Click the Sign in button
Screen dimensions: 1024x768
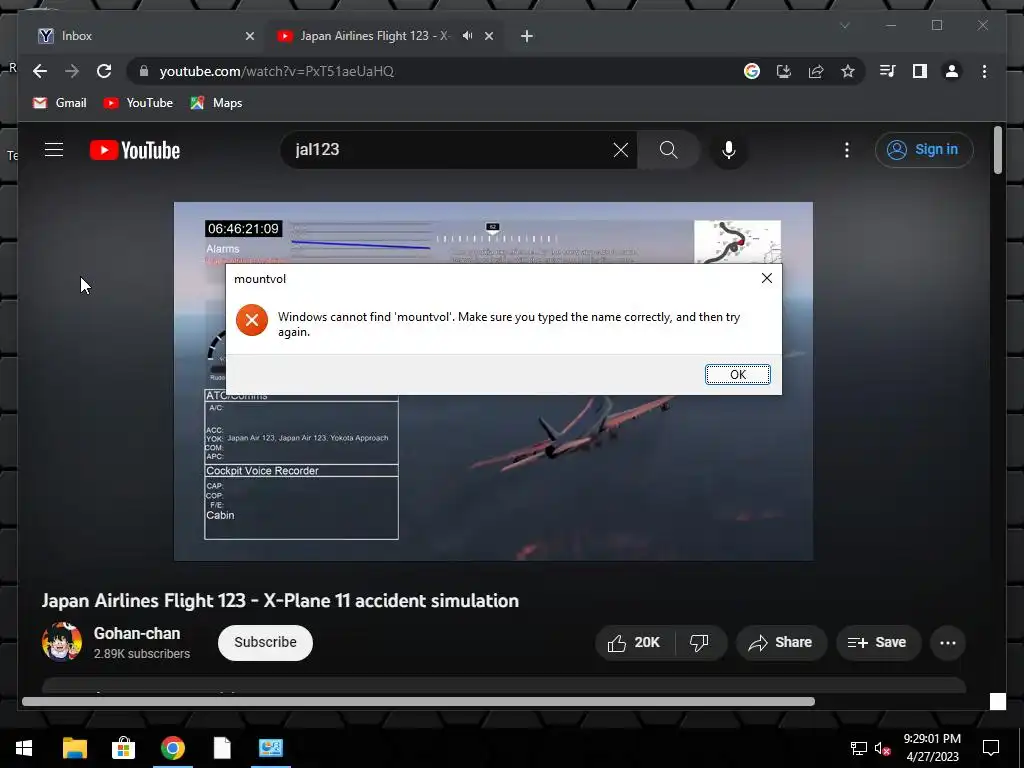[x=924, y=150]
